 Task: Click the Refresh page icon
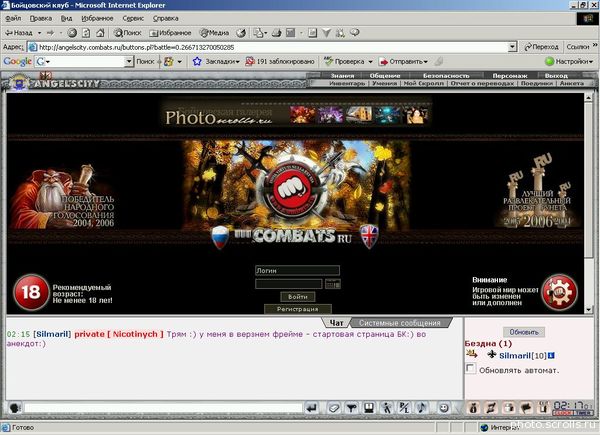[x=86, y=33]
